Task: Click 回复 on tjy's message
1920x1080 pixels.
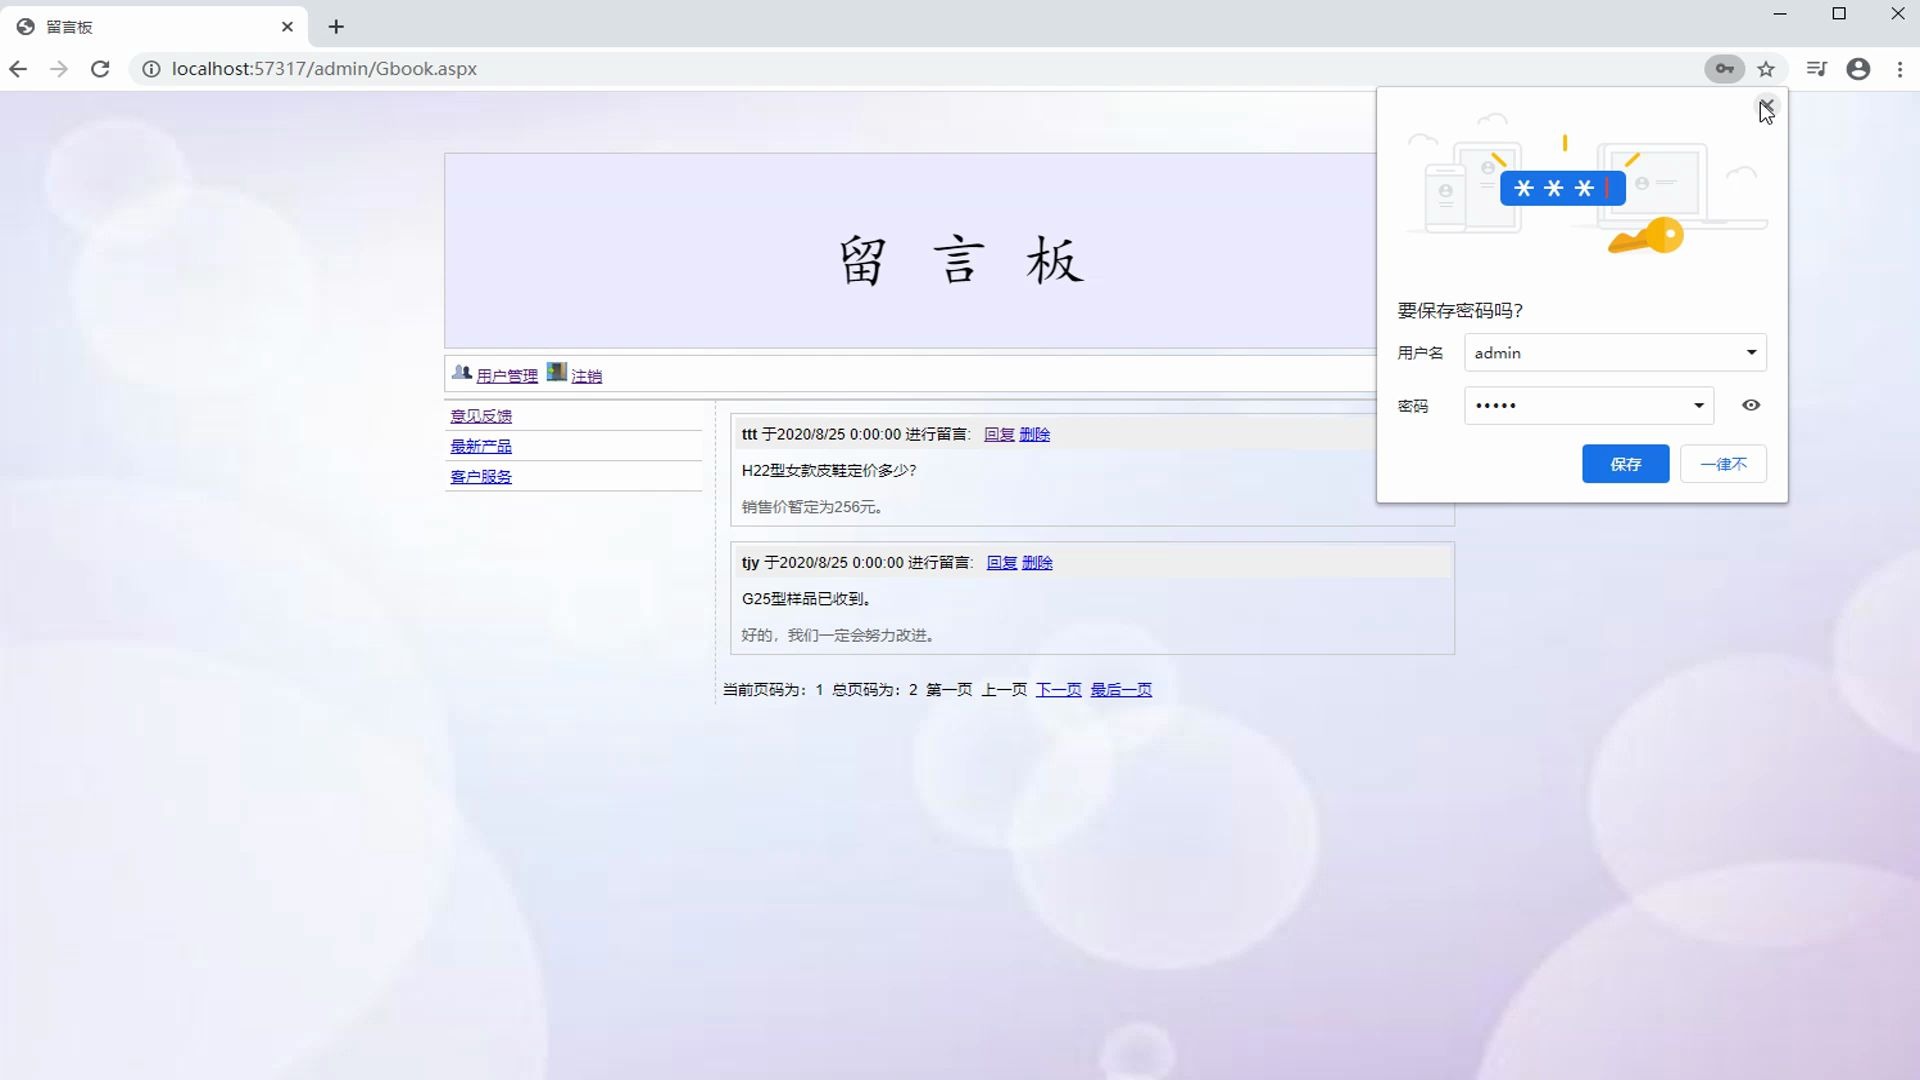Action: [x=1002, y=563]
